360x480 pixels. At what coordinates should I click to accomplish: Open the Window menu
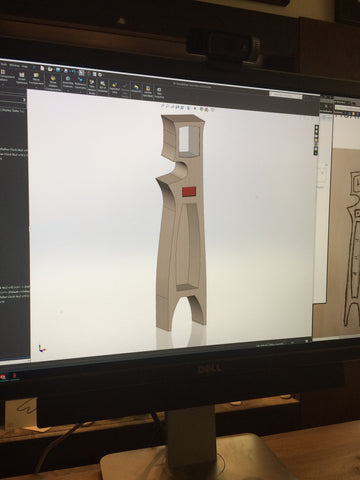coord(14,65)
